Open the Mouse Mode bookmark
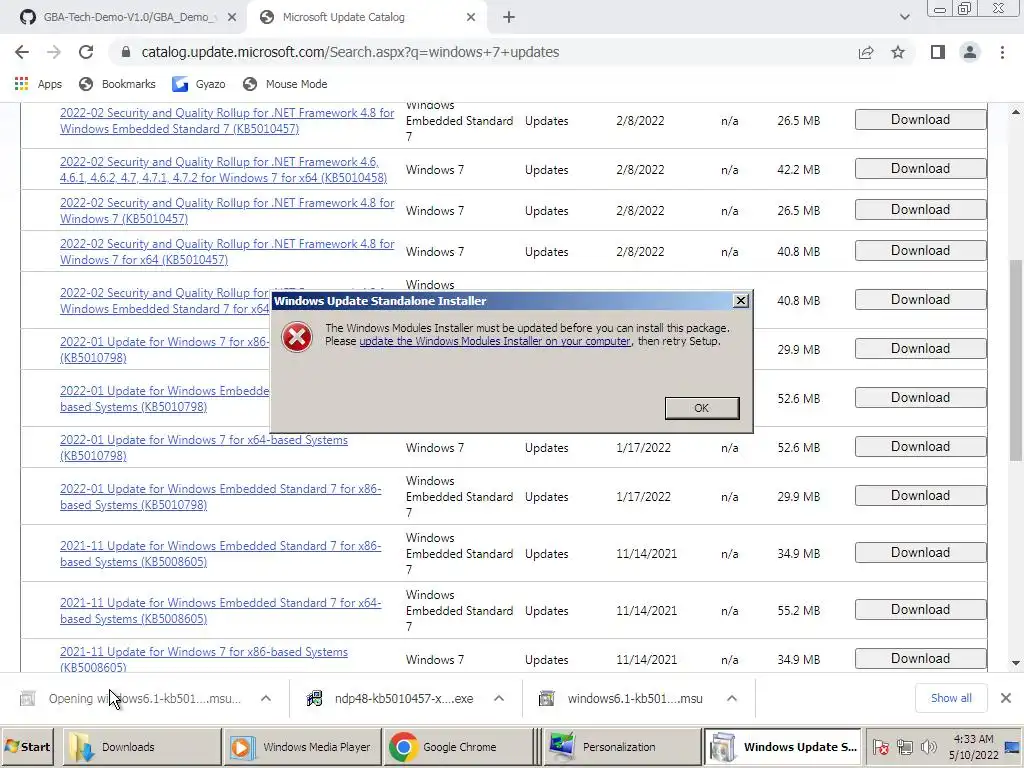1024x768 pixels. coord(285,84)
